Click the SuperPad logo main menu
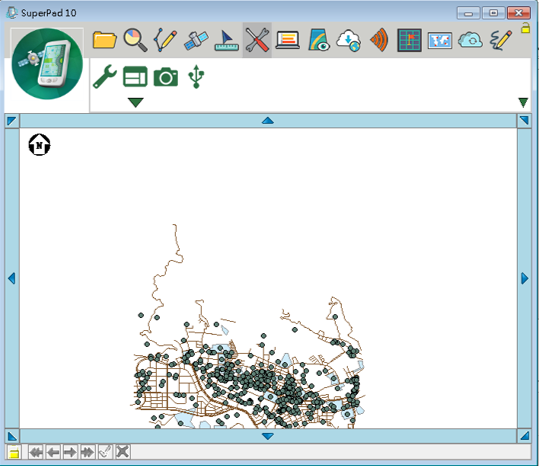 [x=47, y=64]
